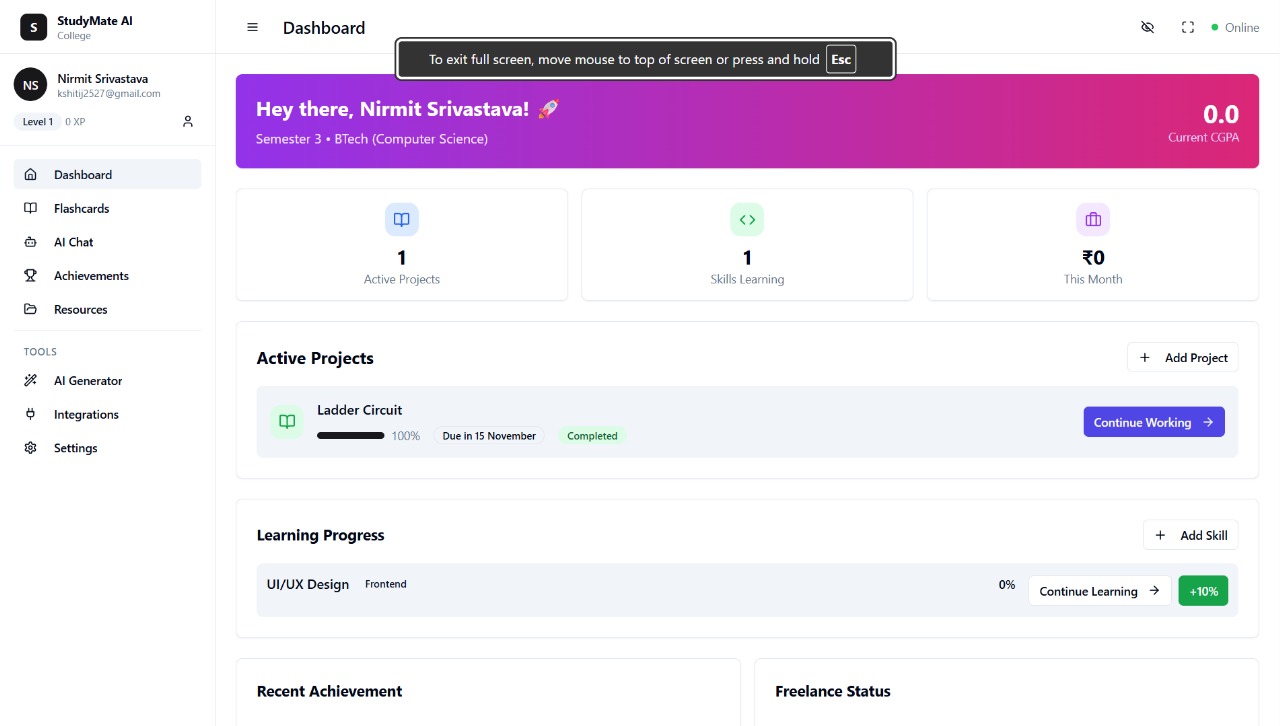Viewport: 1280px width, 726px height.
Task: Toggle privacy mode with the eye-off icon
Action: [1147, 27]
